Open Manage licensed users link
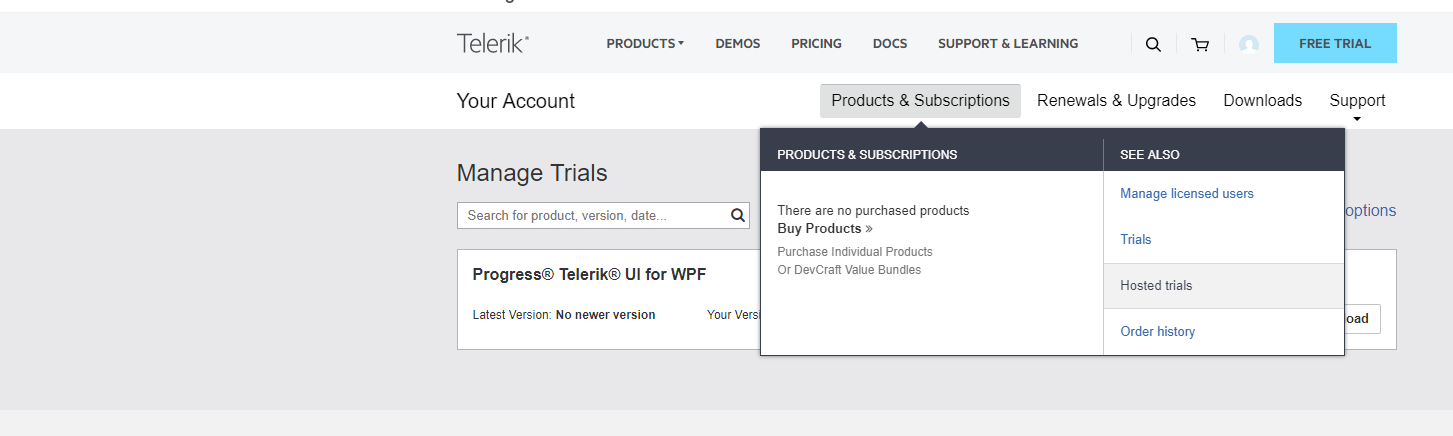The width and height of the screenshot is (1453, 436). coord(1187,194)
